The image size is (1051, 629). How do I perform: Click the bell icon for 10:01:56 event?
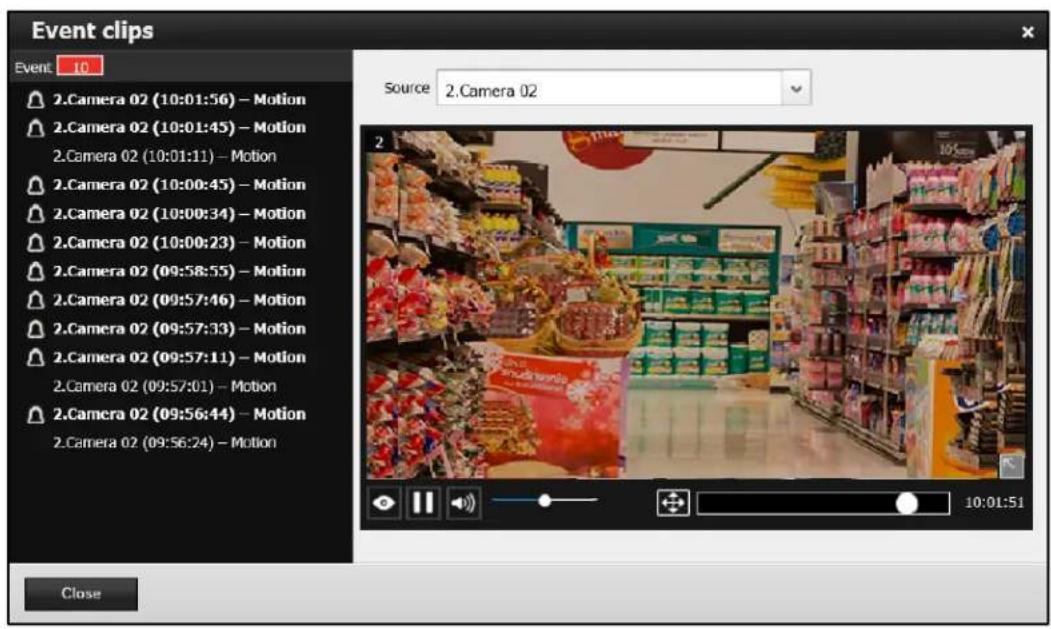36,100
